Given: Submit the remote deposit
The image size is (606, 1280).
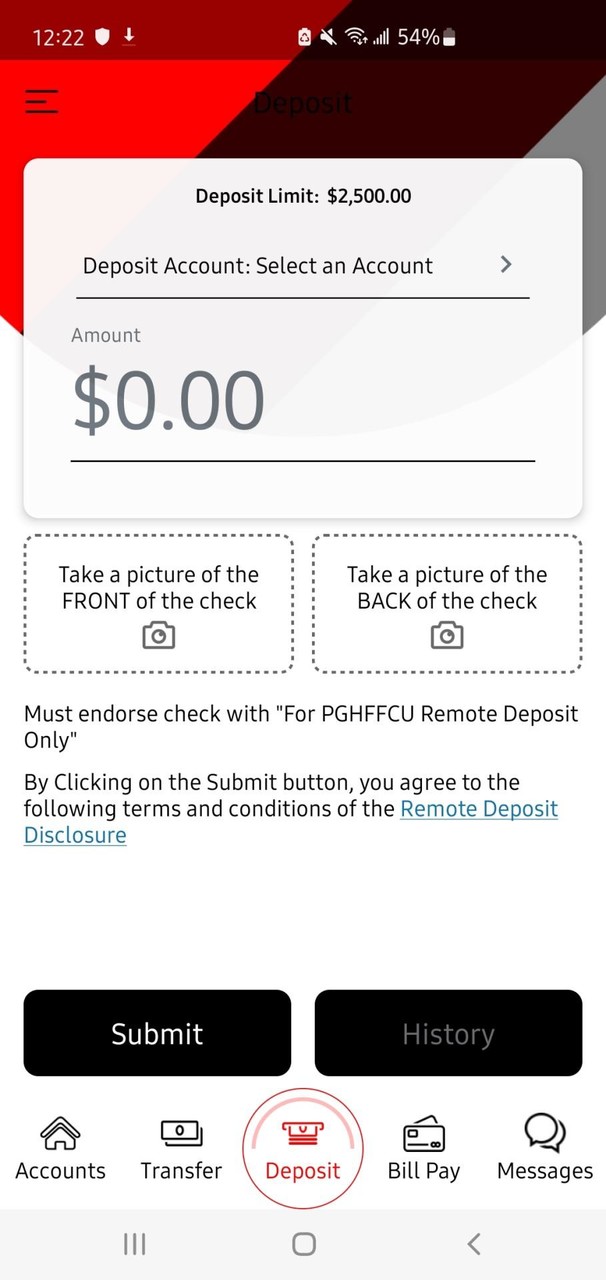Looking at the screenshot, I should tap(157, 1033).
